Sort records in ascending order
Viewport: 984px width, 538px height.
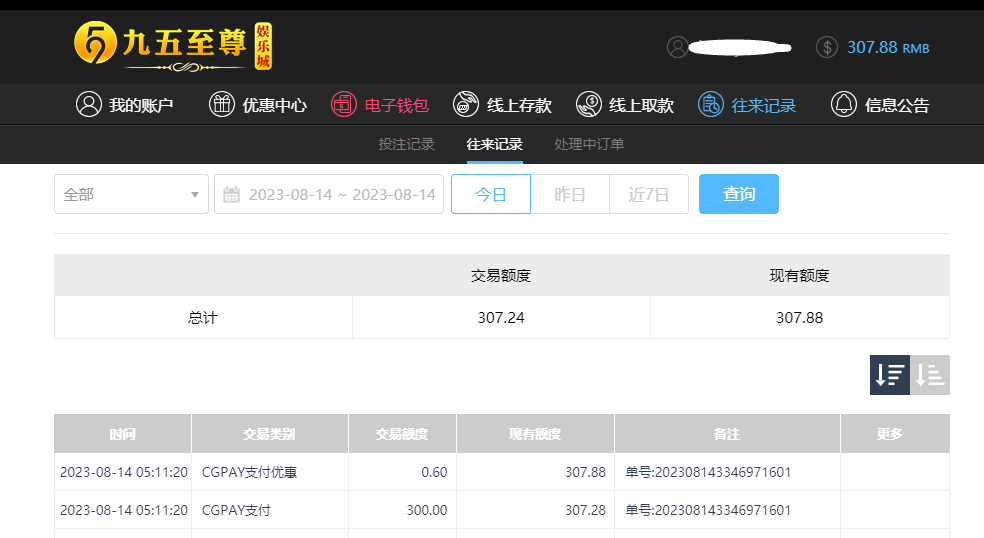929,375
